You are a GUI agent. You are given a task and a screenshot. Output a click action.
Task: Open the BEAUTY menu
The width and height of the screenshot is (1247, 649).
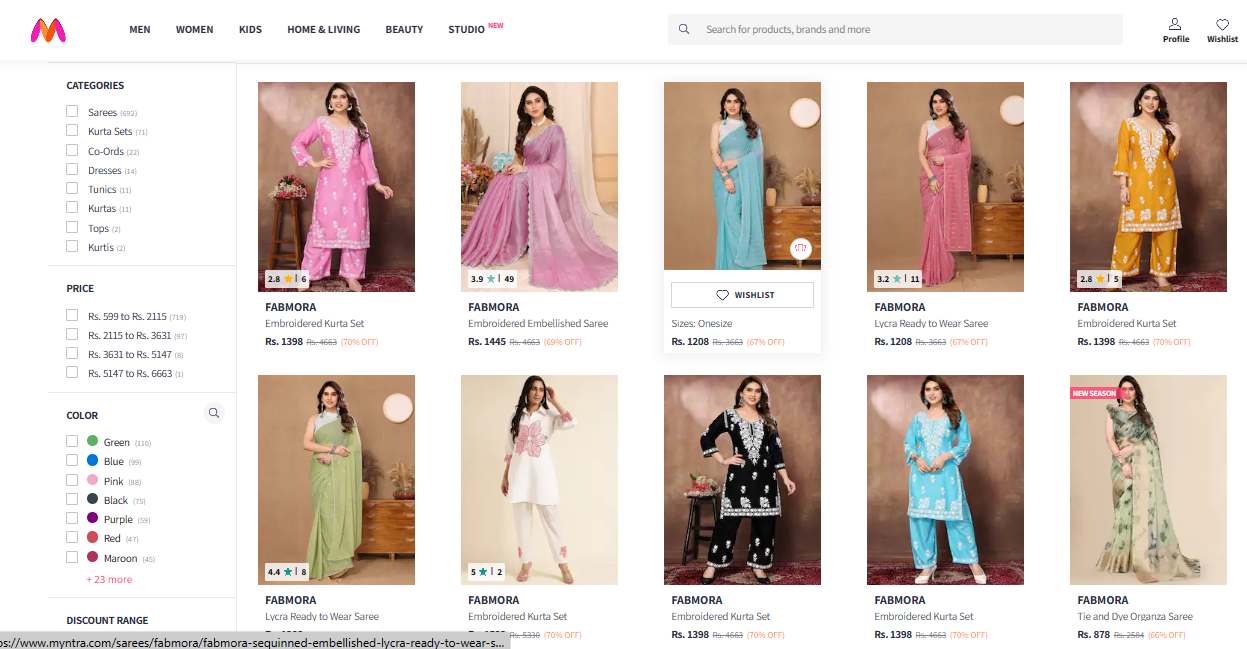(x=404, y=30)
